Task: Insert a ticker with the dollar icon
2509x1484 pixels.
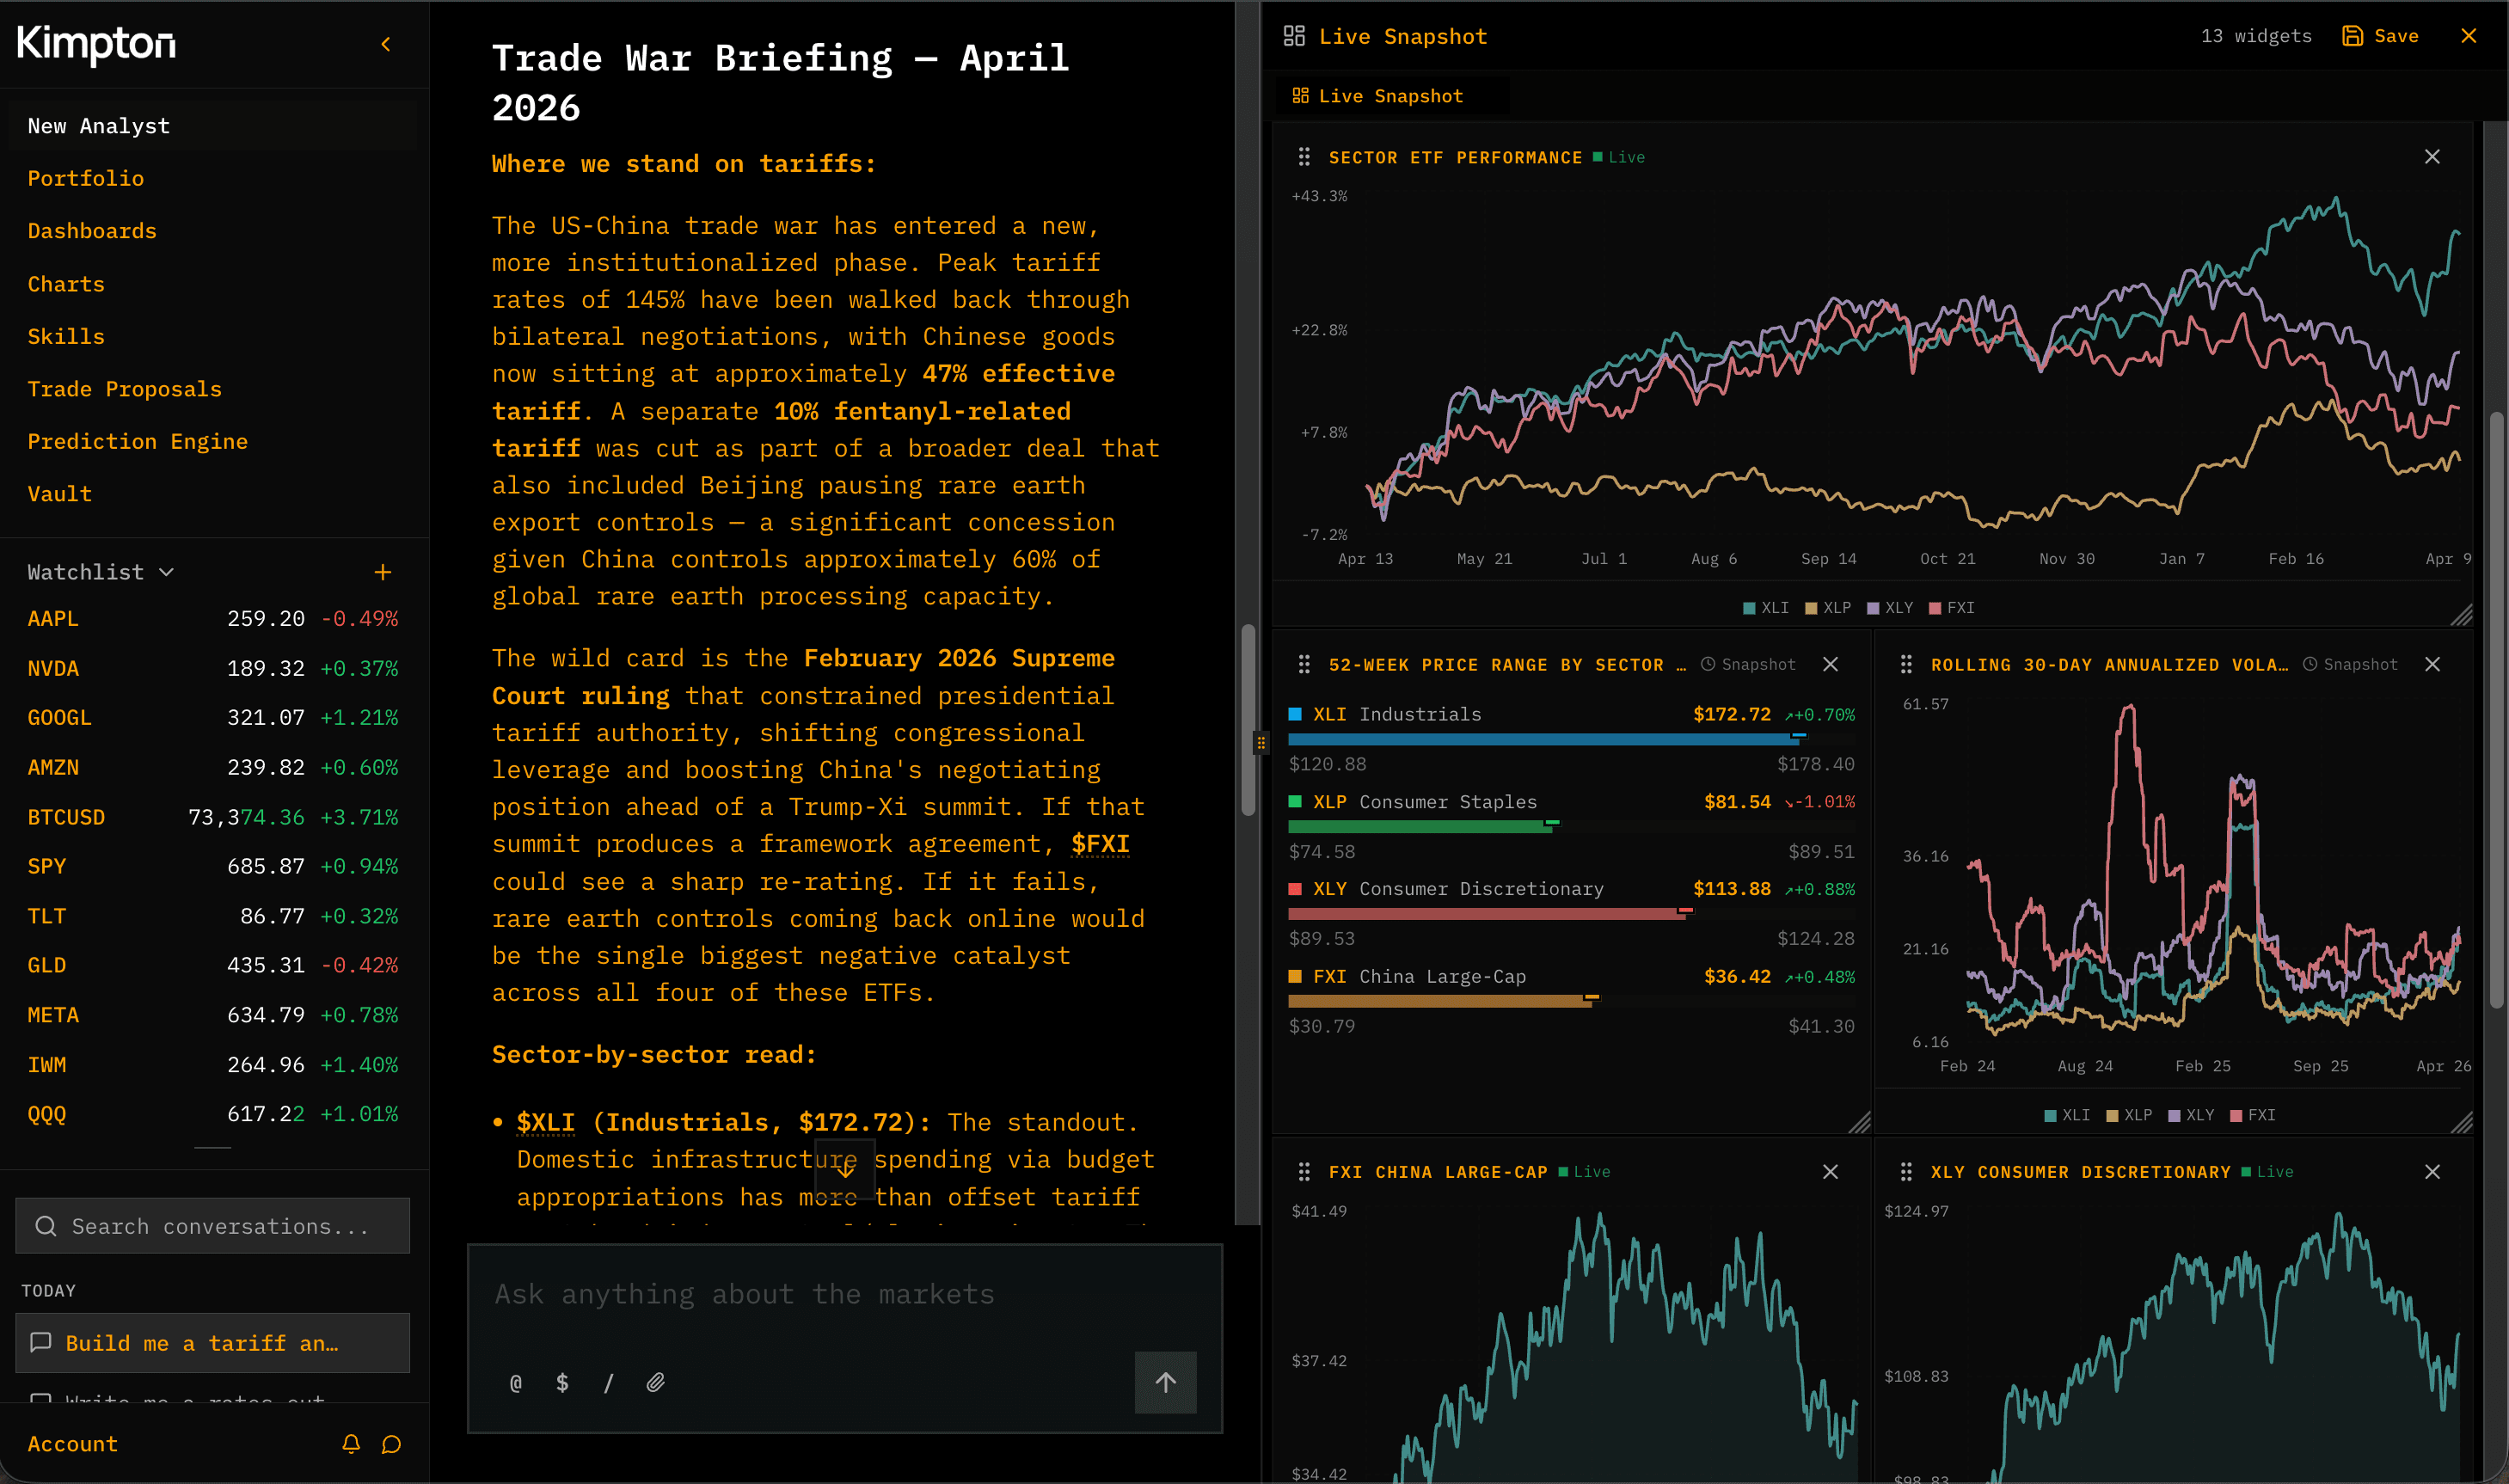Action: point(562,1382)
